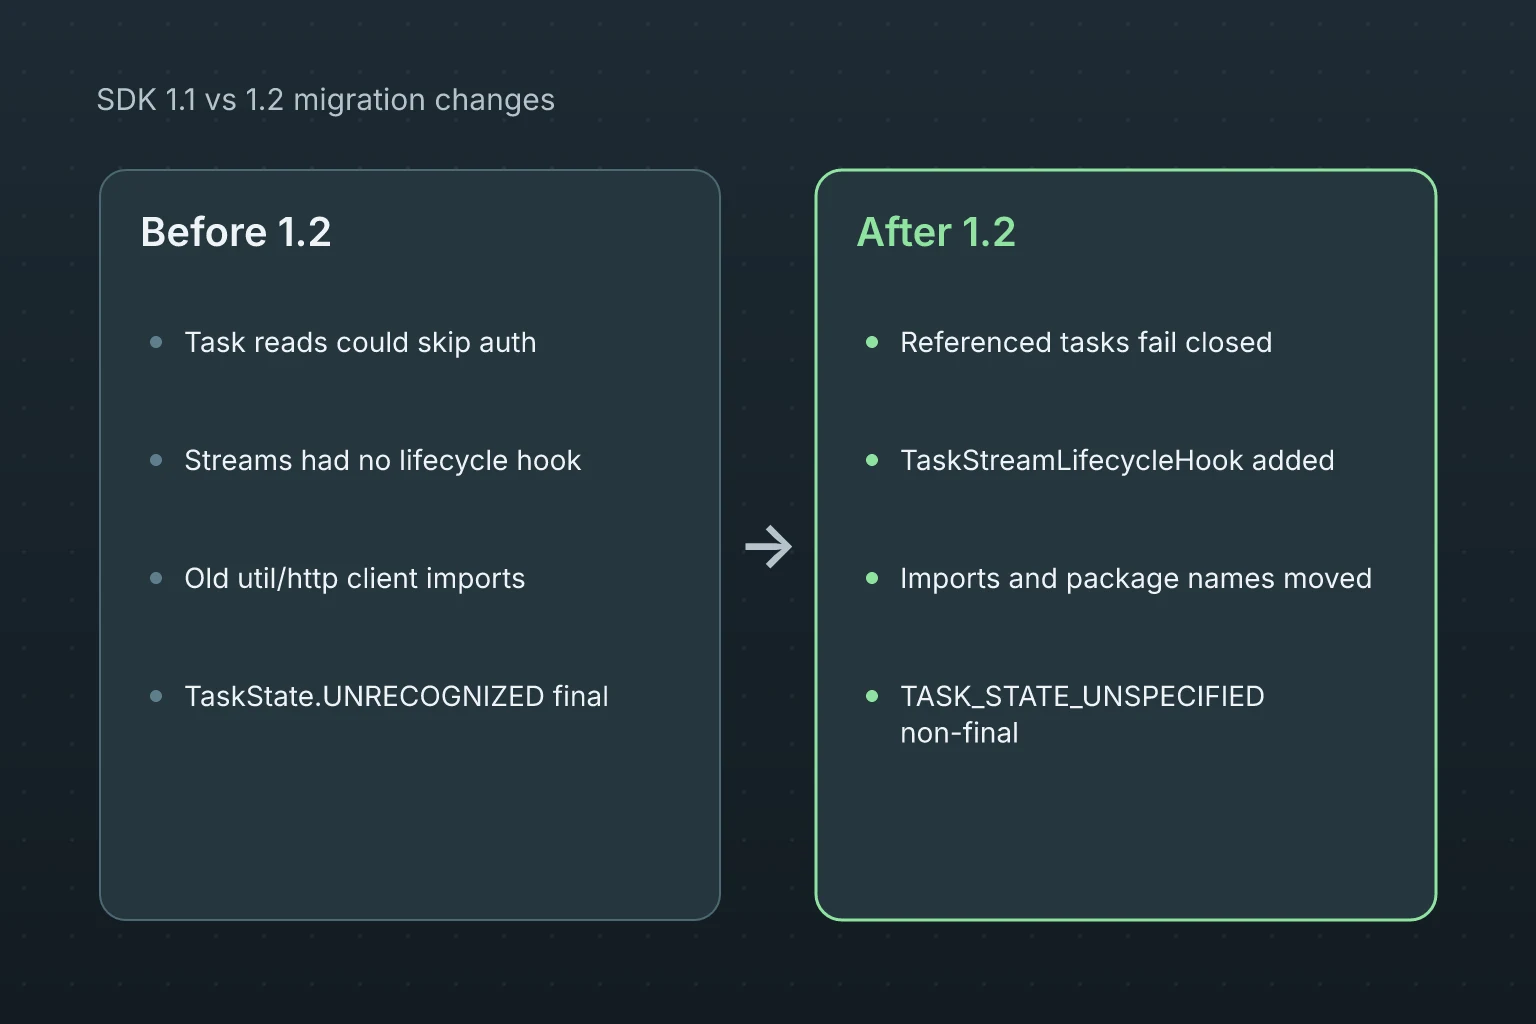Click the Task reads could skip auth text
This screenshot has height=1024, width=1536.
360,342
